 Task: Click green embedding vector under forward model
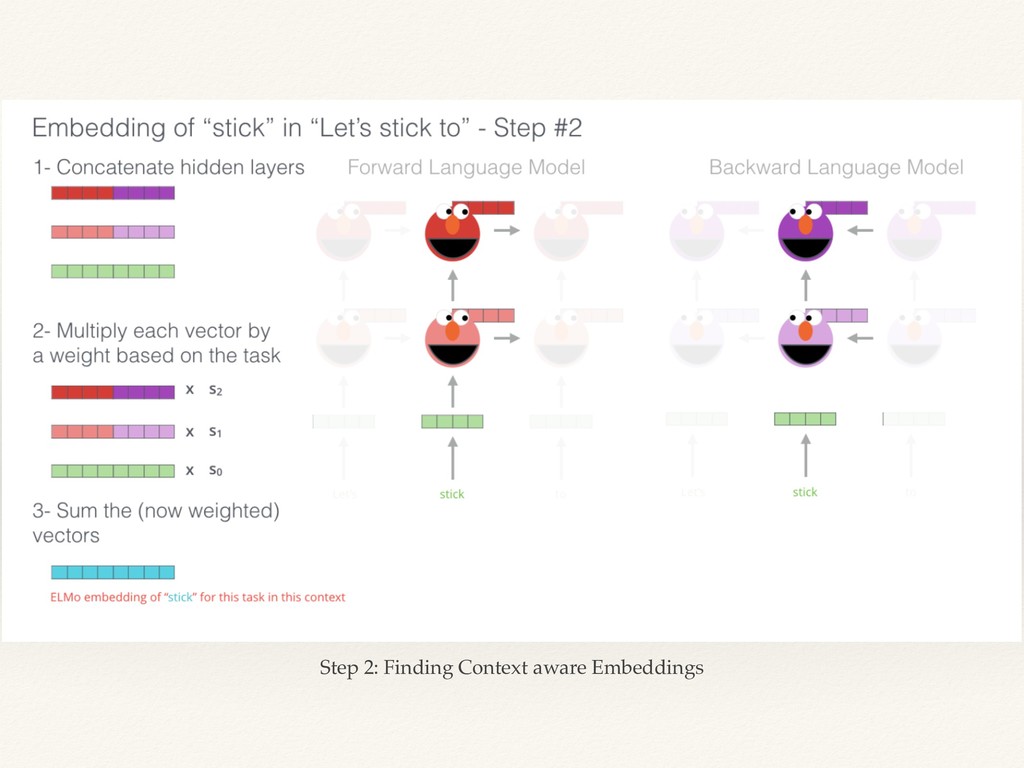[x=452, y=422]
